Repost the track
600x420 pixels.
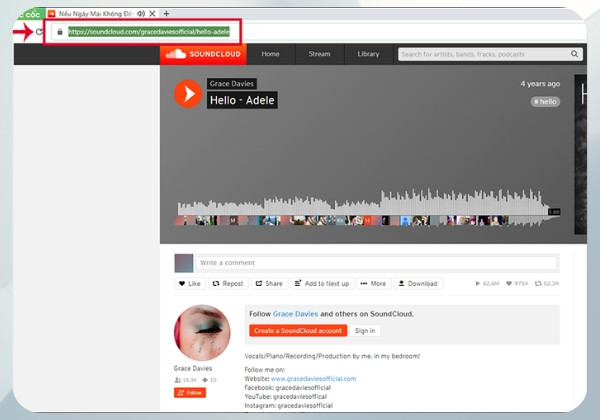click(228, 283)
